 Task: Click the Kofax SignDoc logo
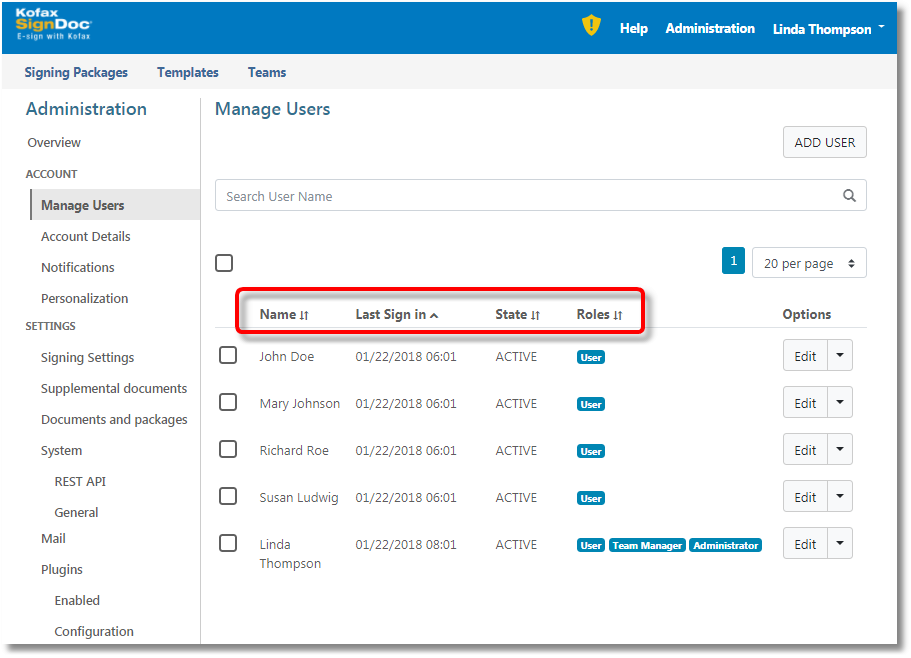tap(53, 25)
